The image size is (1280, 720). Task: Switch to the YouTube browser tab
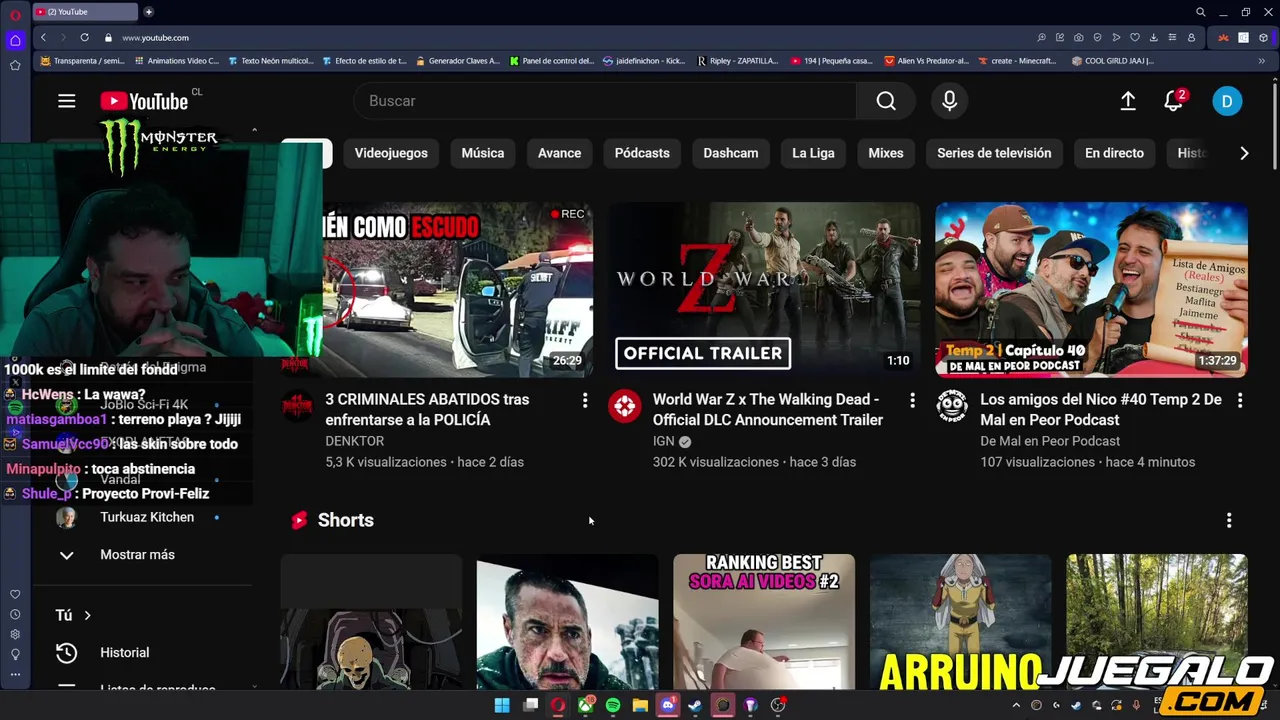point(85,12)
